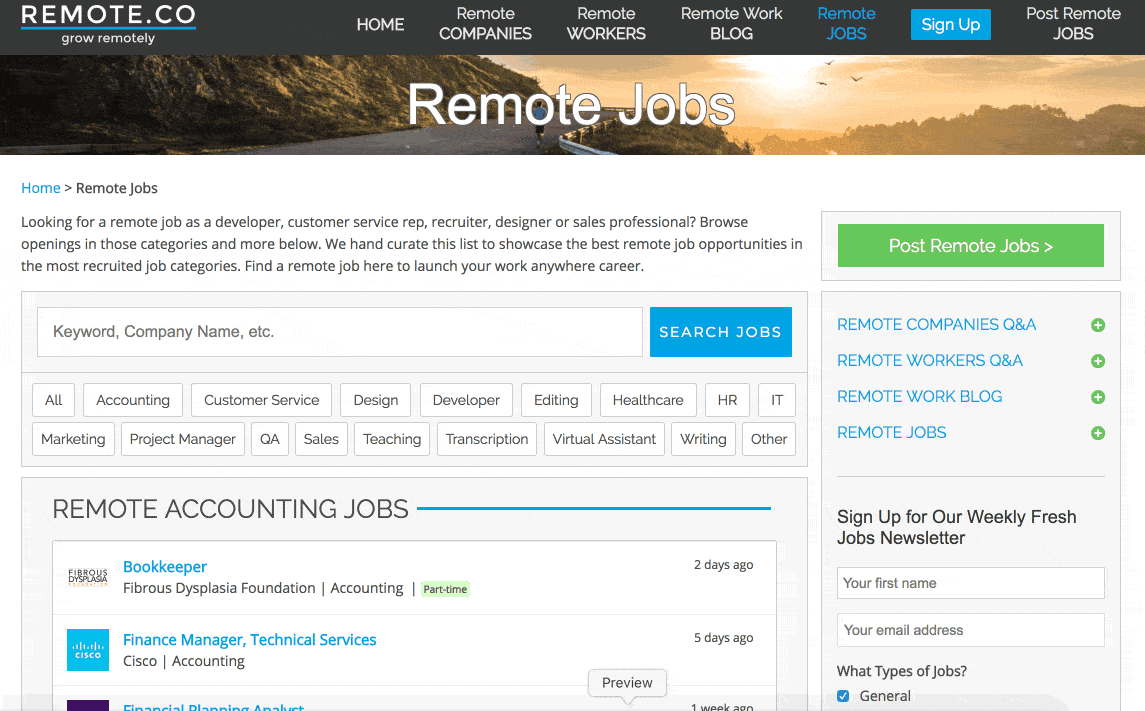Select the Healthcare category filter
This screenshot has height=711, width=1145.
click(647, 400)
